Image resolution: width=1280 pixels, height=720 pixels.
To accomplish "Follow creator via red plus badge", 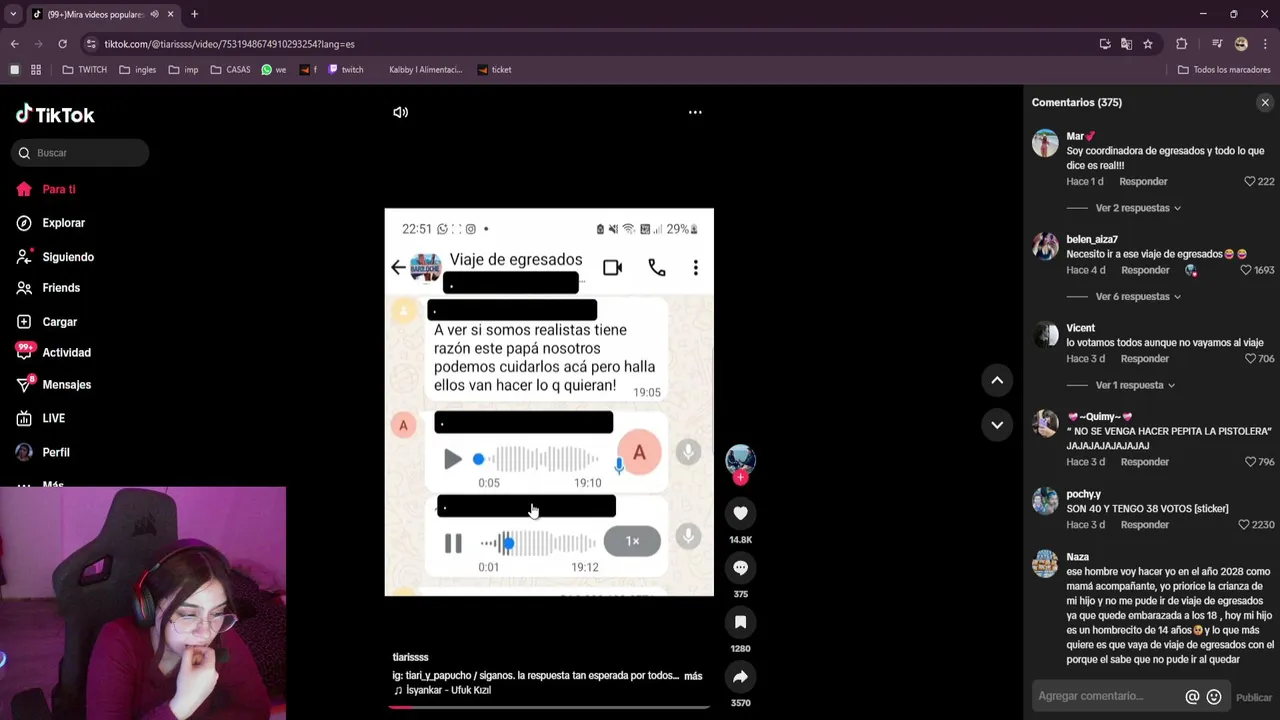I will (740, 478).
